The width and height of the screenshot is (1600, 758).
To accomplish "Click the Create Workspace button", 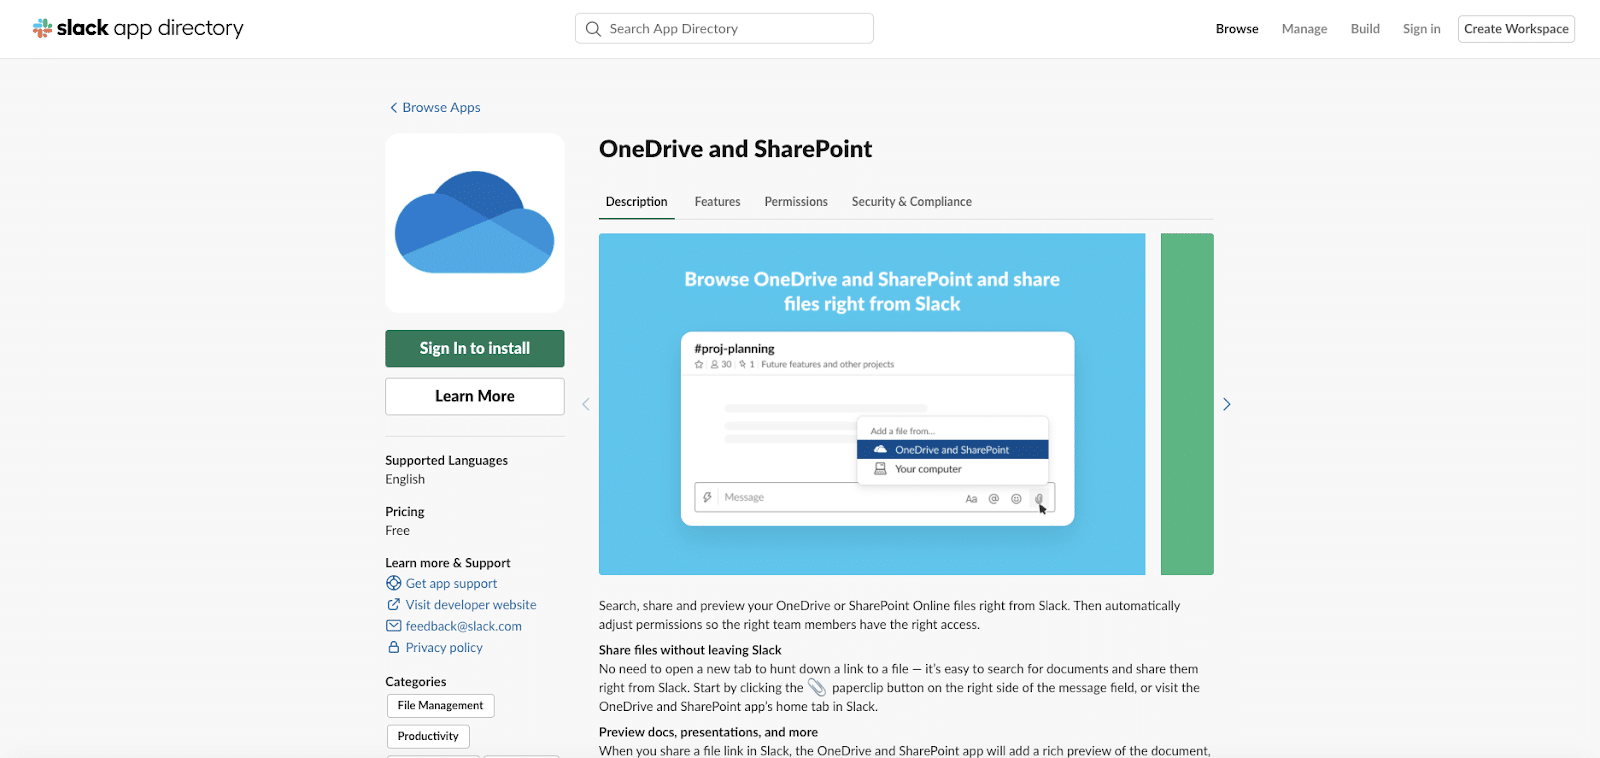I will point(1516,29).
